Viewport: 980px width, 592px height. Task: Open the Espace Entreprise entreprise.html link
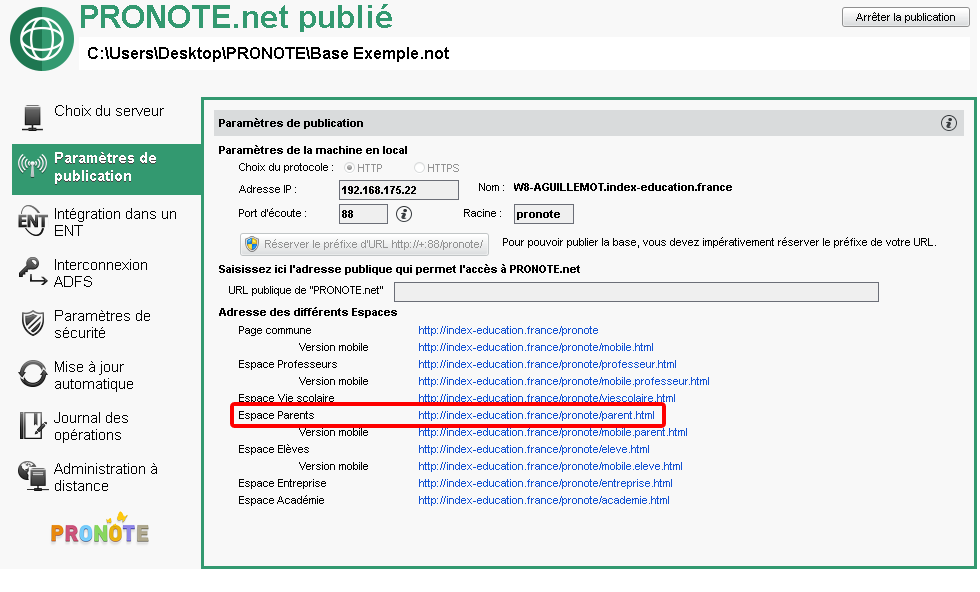pos(545,483)
